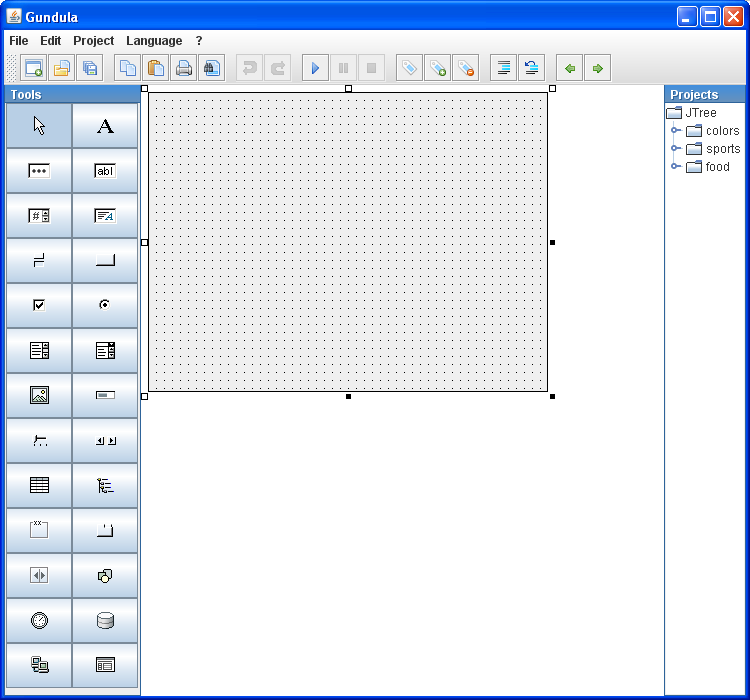Image resolution: width=750 pixels, height=700 pixels.
Task: Choose the shapes drawing tool
Action: [x=105, y=575]
